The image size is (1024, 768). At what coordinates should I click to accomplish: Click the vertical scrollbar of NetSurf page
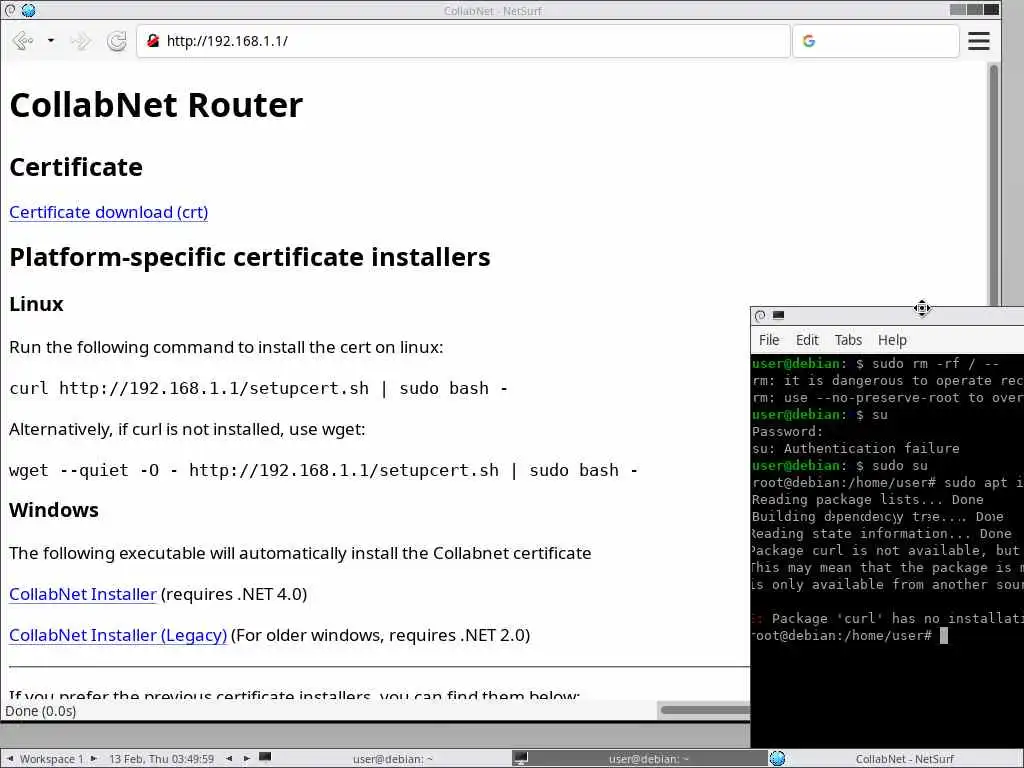994,186
